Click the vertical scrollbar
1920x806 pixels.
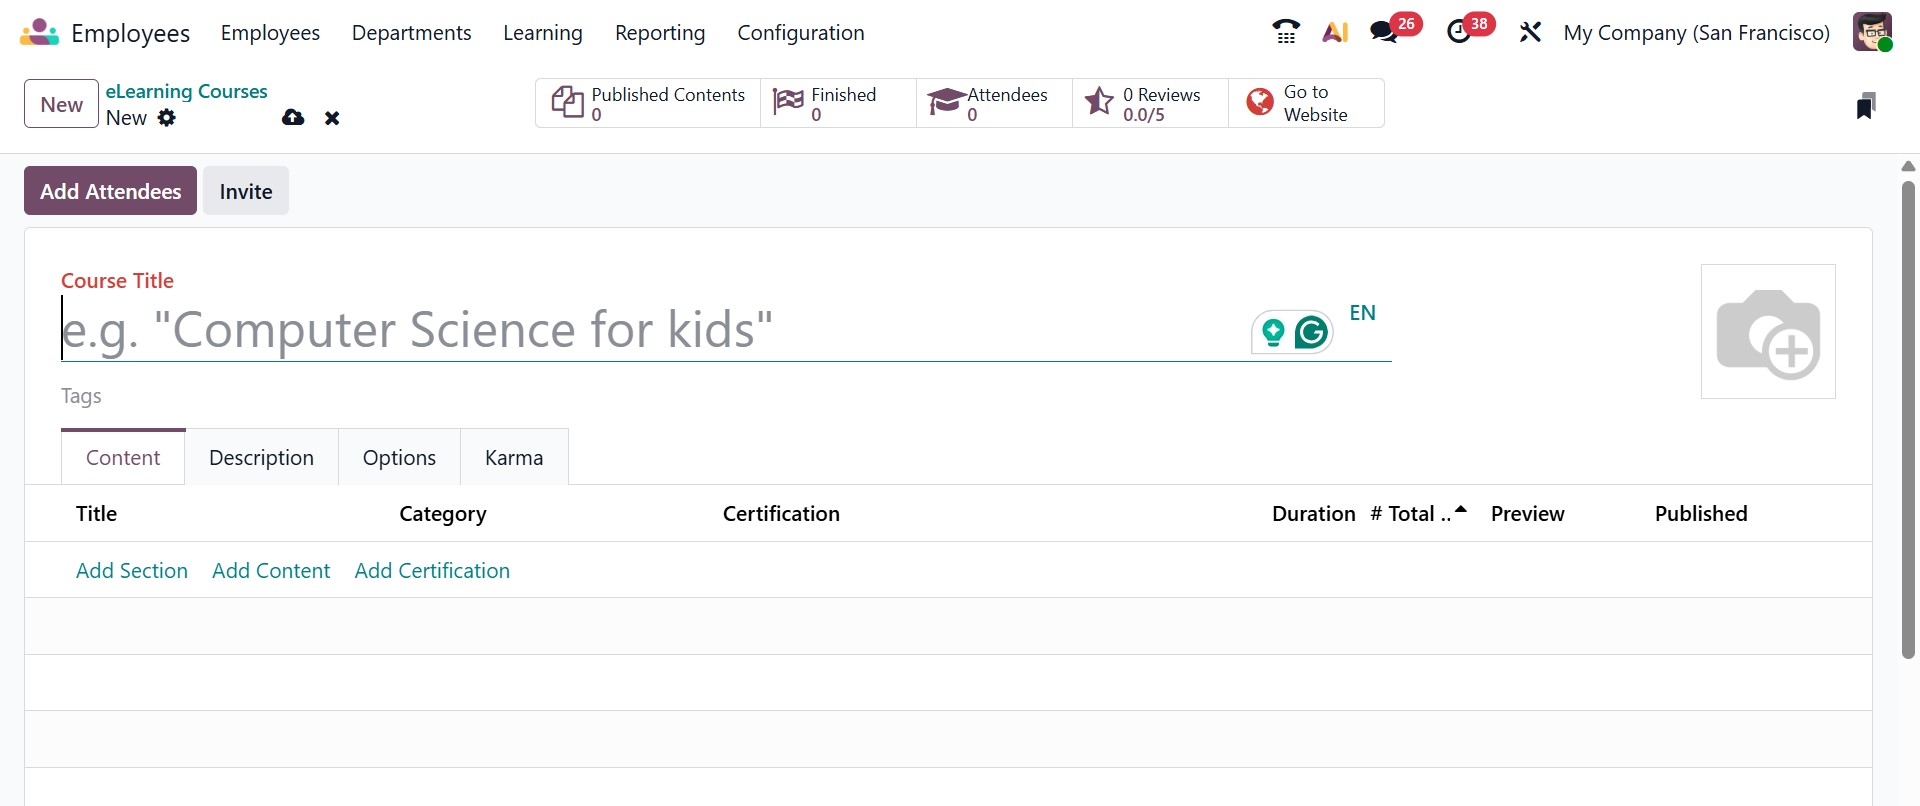(1908, 420)
